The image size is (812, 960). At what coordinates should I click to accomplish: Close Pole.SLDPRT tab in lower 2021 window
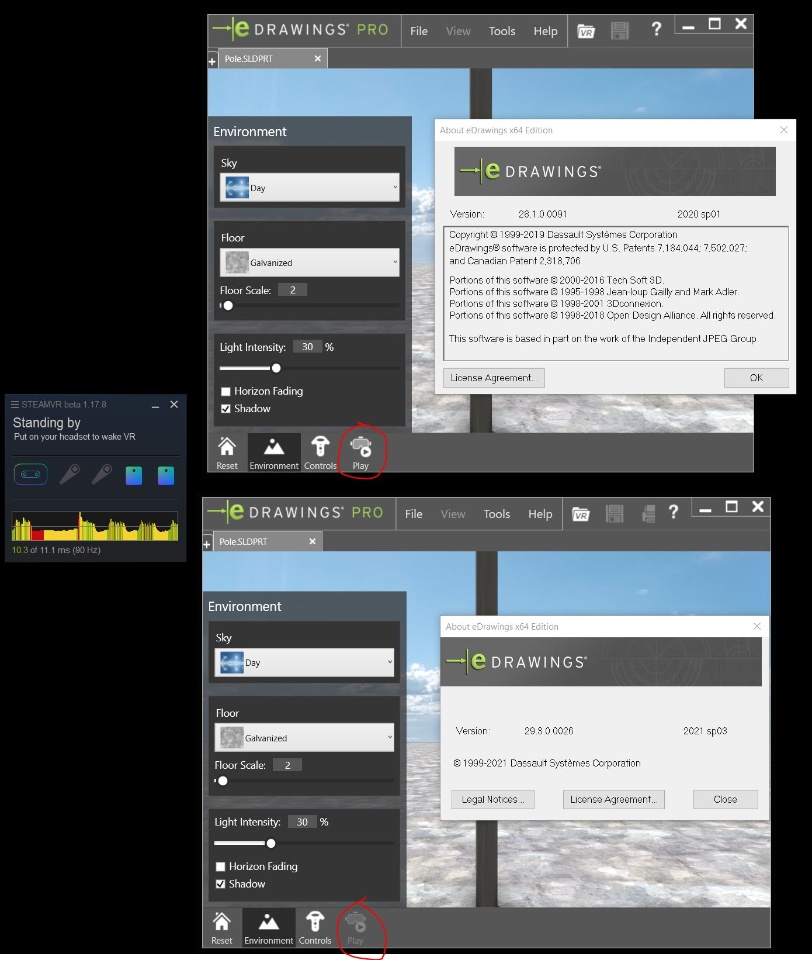[312, 542]
